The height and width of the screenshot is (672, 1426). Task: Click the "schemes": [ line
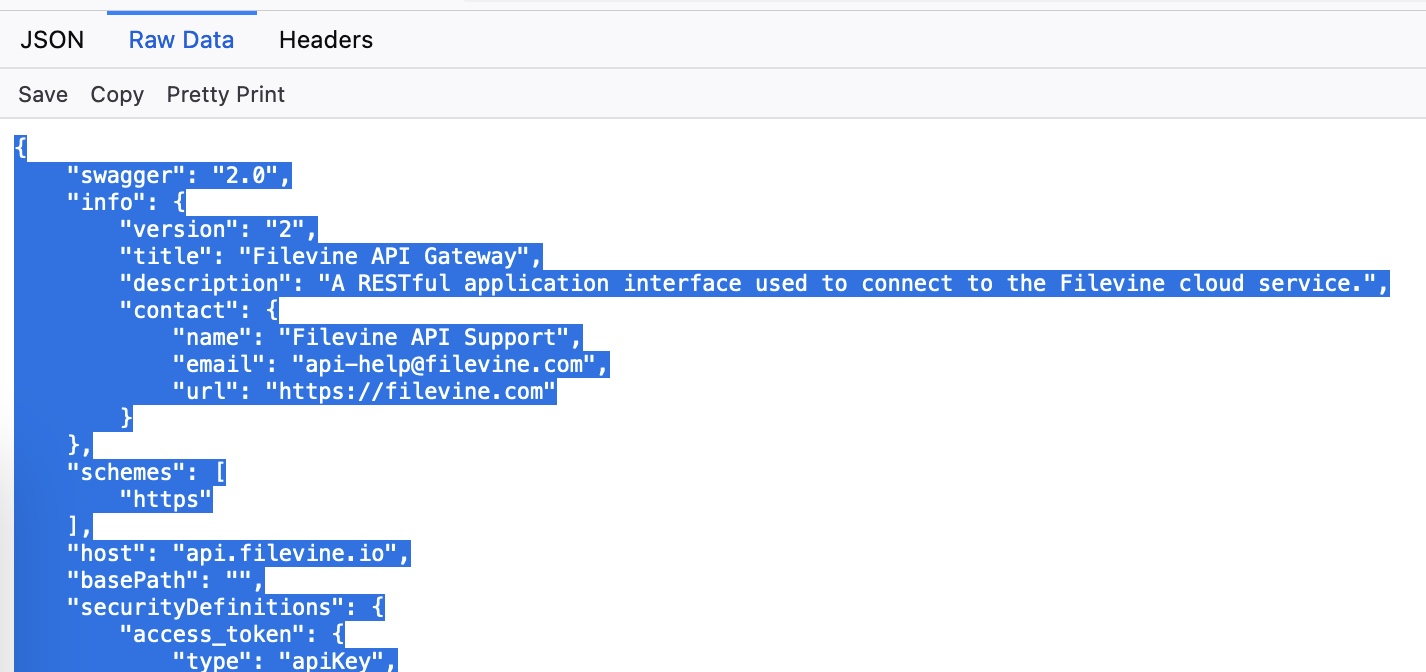click(x=146, y=473)
